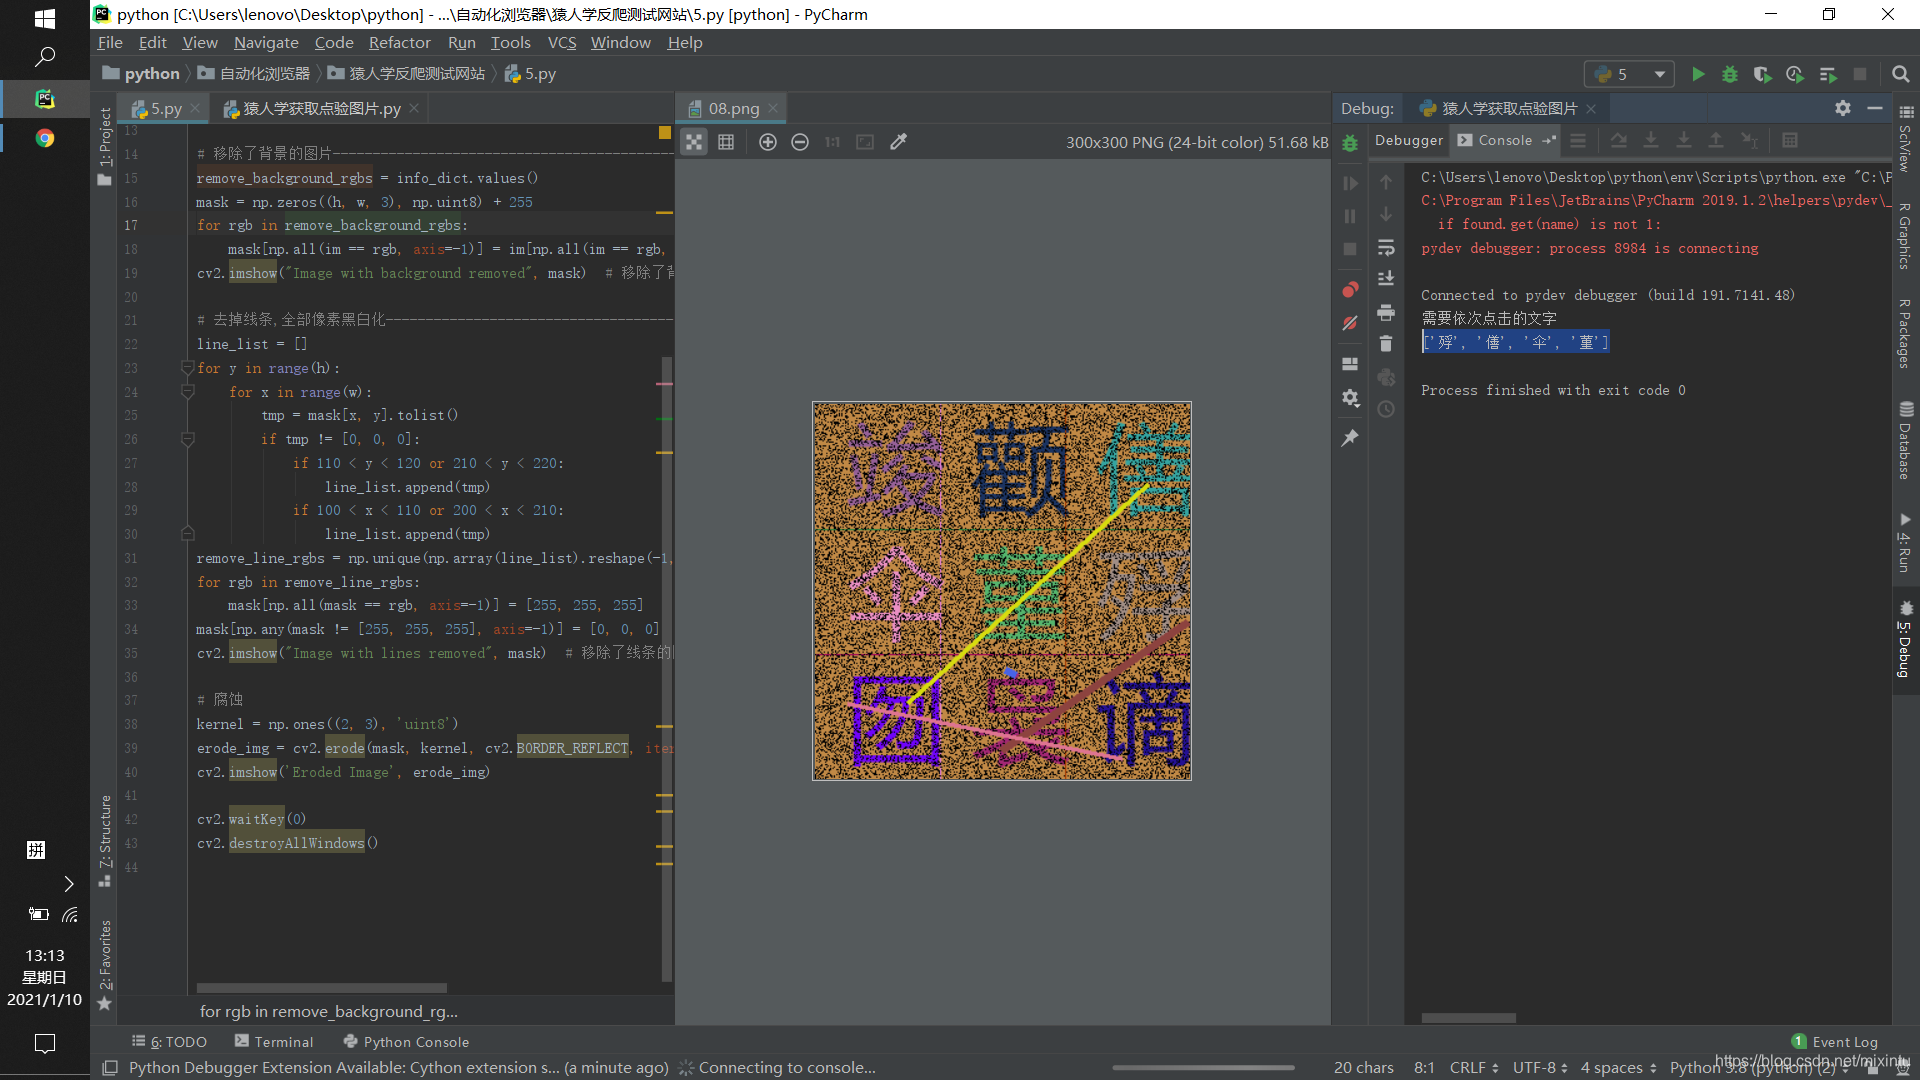Screen dimensions: 1920x1080
Task: Toggle grid display in image viewer
Action: [726, 142]
